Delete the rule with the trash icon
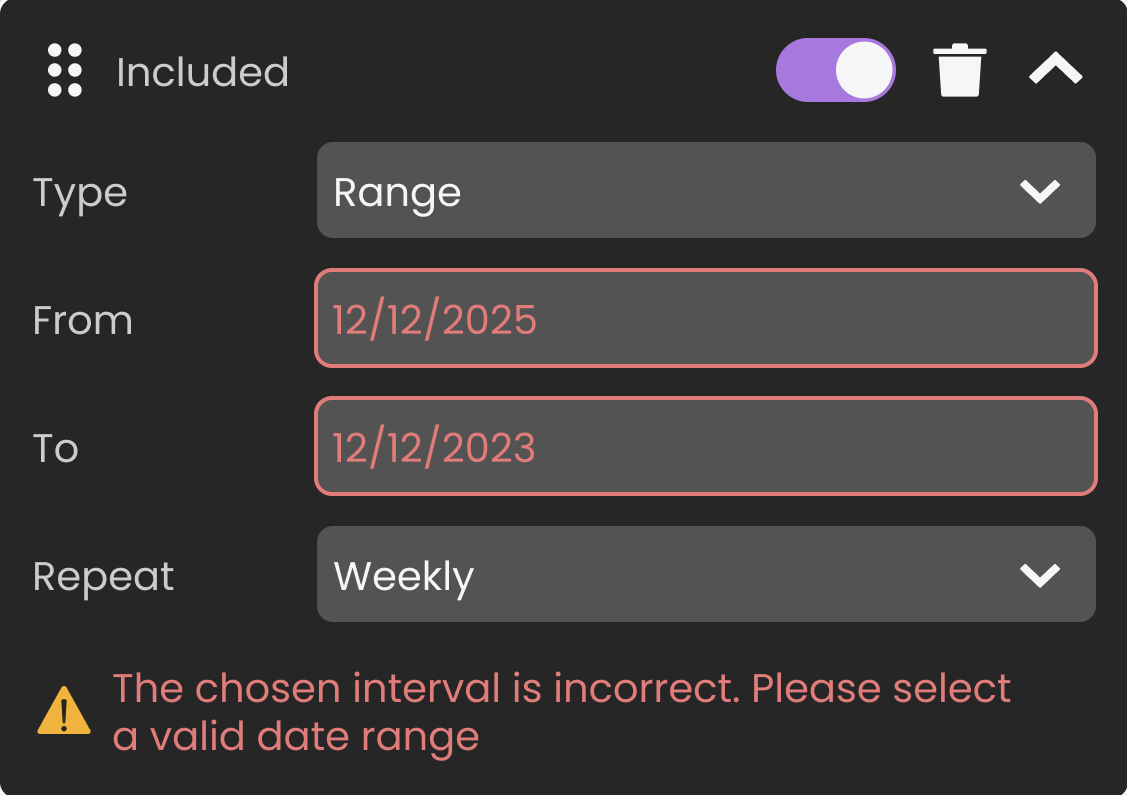This screenshot has width=1127, height=795. pyautogui.click(x=960, y=71)
